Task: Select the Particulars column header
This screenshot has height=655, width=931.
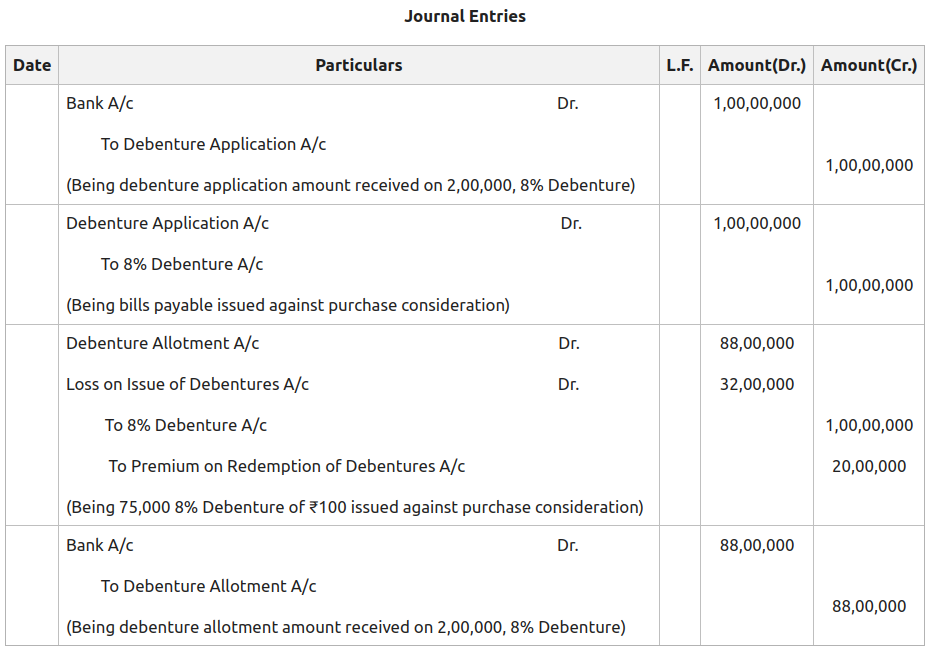Action: (358, 65)
